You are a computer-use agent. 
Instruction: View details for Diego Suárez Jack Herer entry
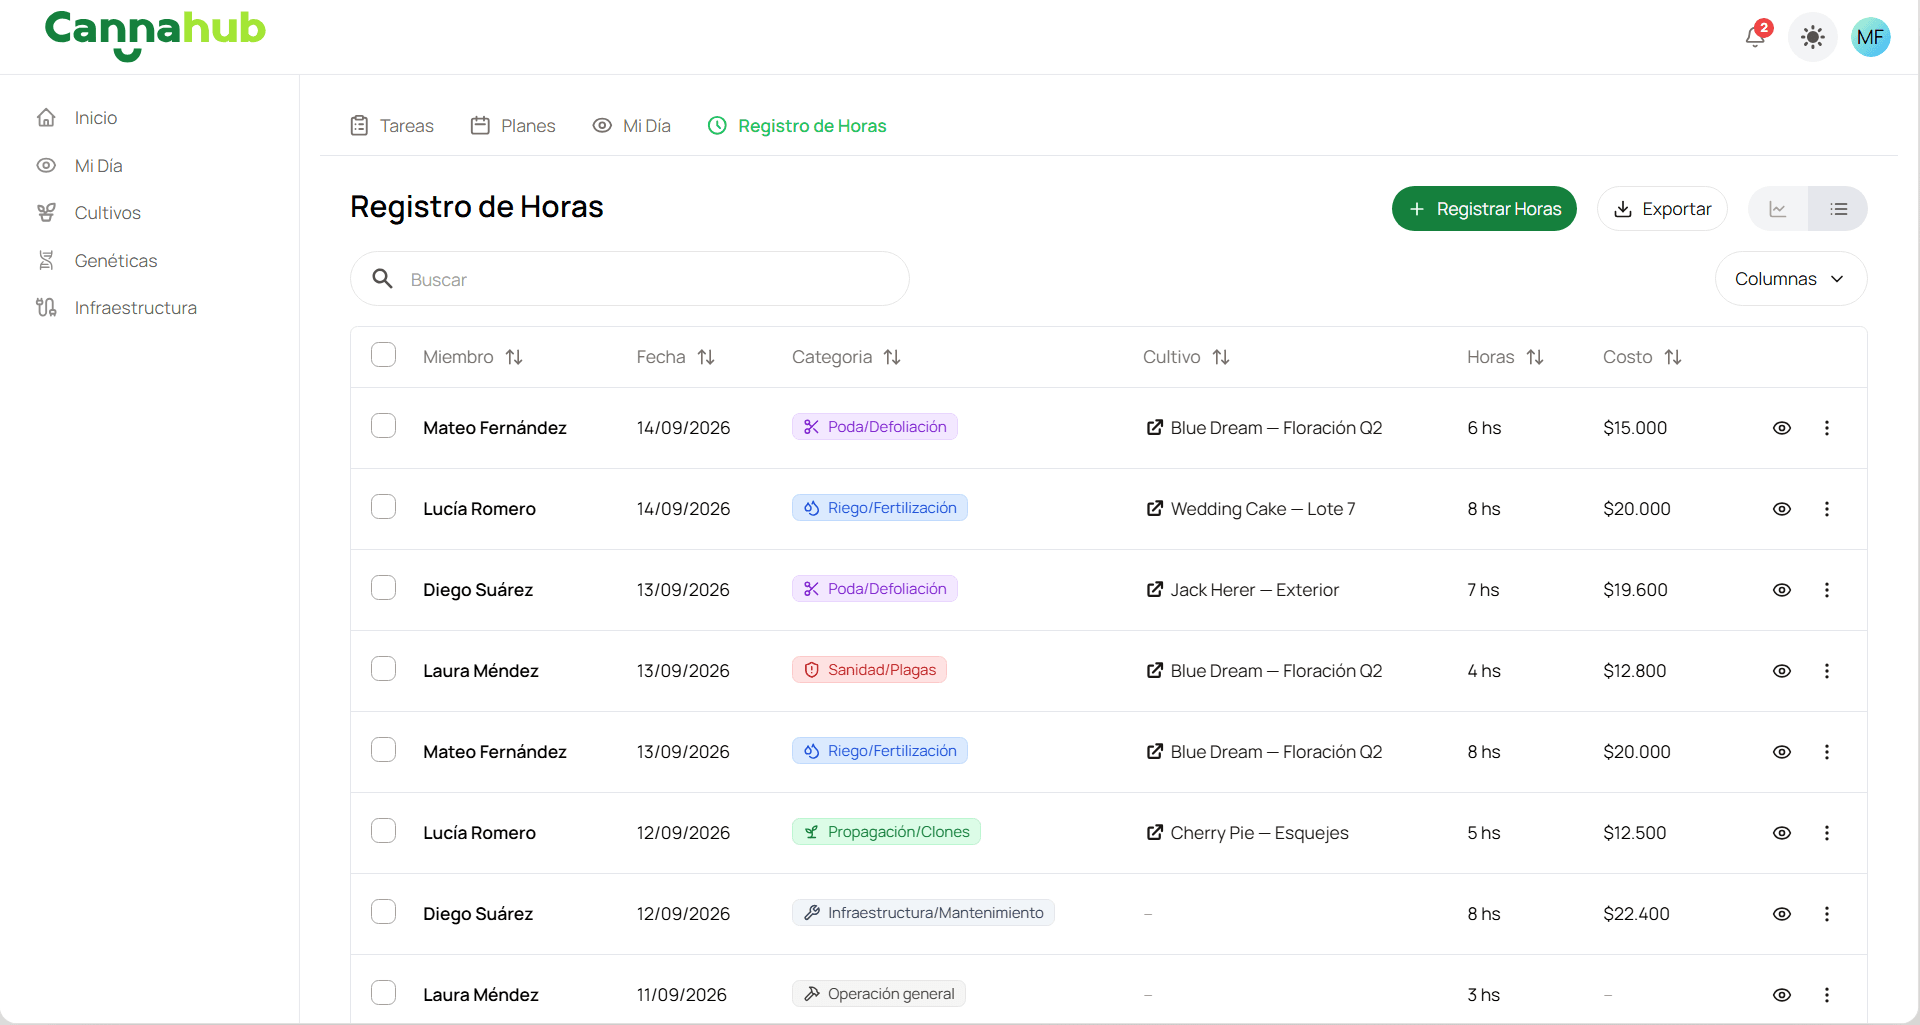coord(1782,590)
